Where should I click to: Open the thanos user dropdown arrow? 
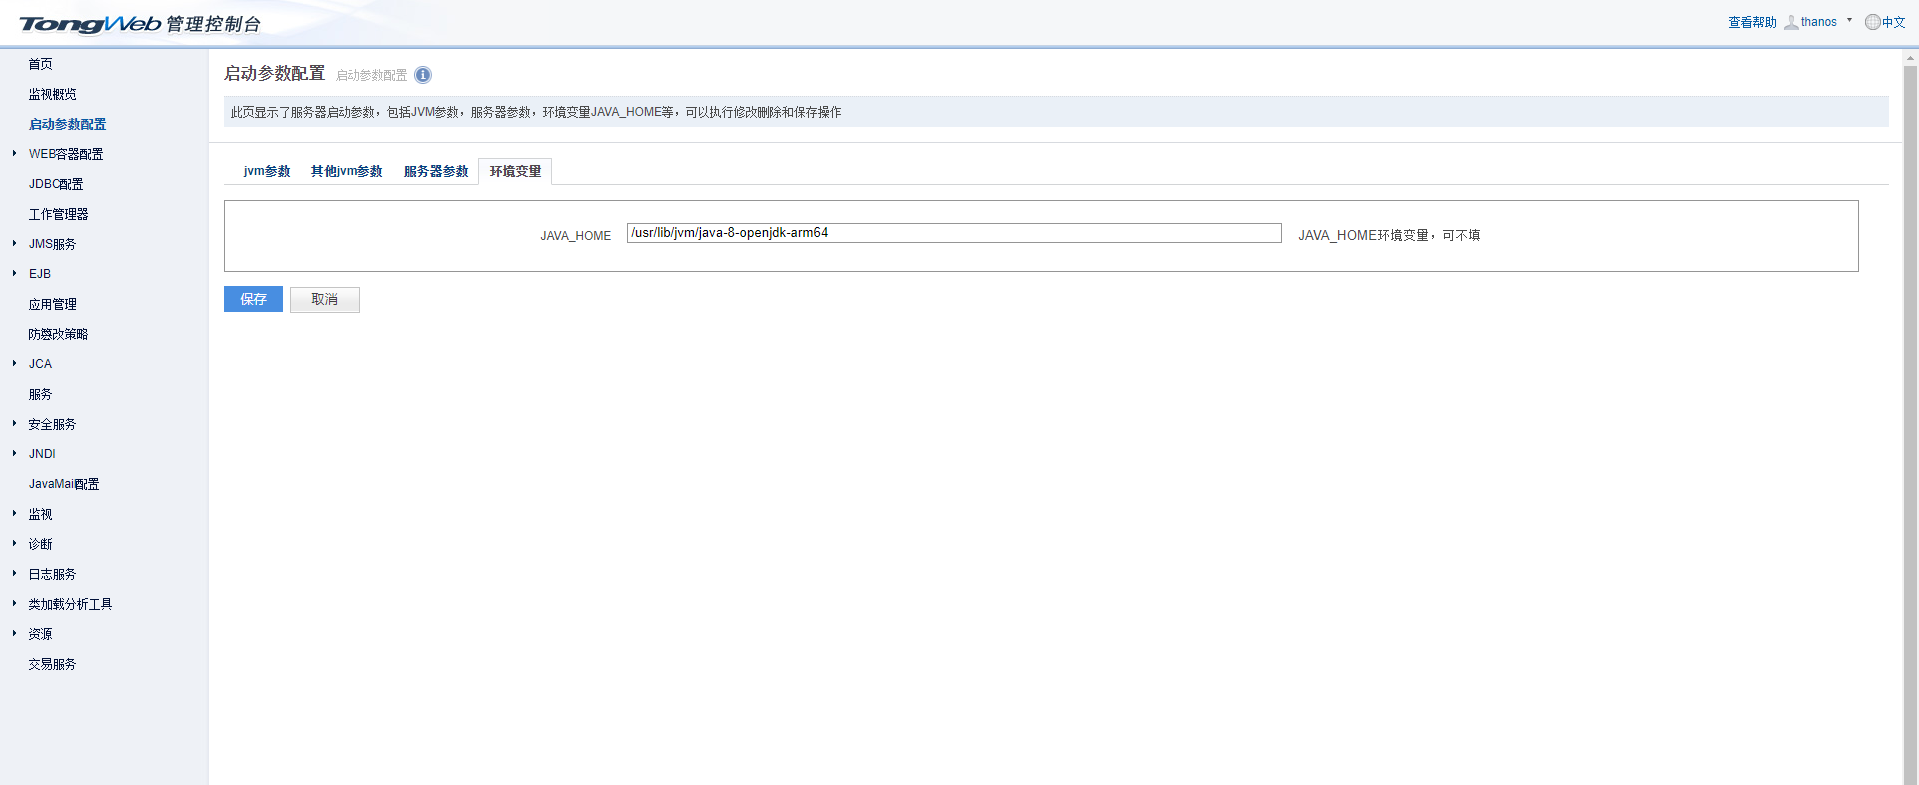pyautogui.click(x=1849, y=20)
